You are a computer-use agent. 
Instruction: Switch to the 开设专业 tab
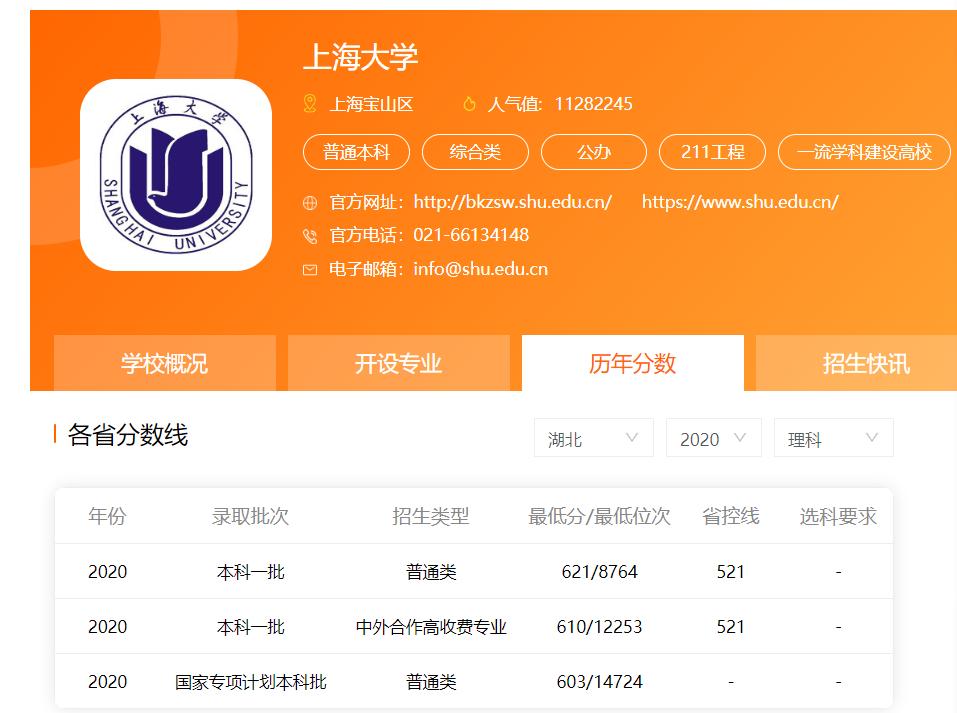click(x=400, y=363)
